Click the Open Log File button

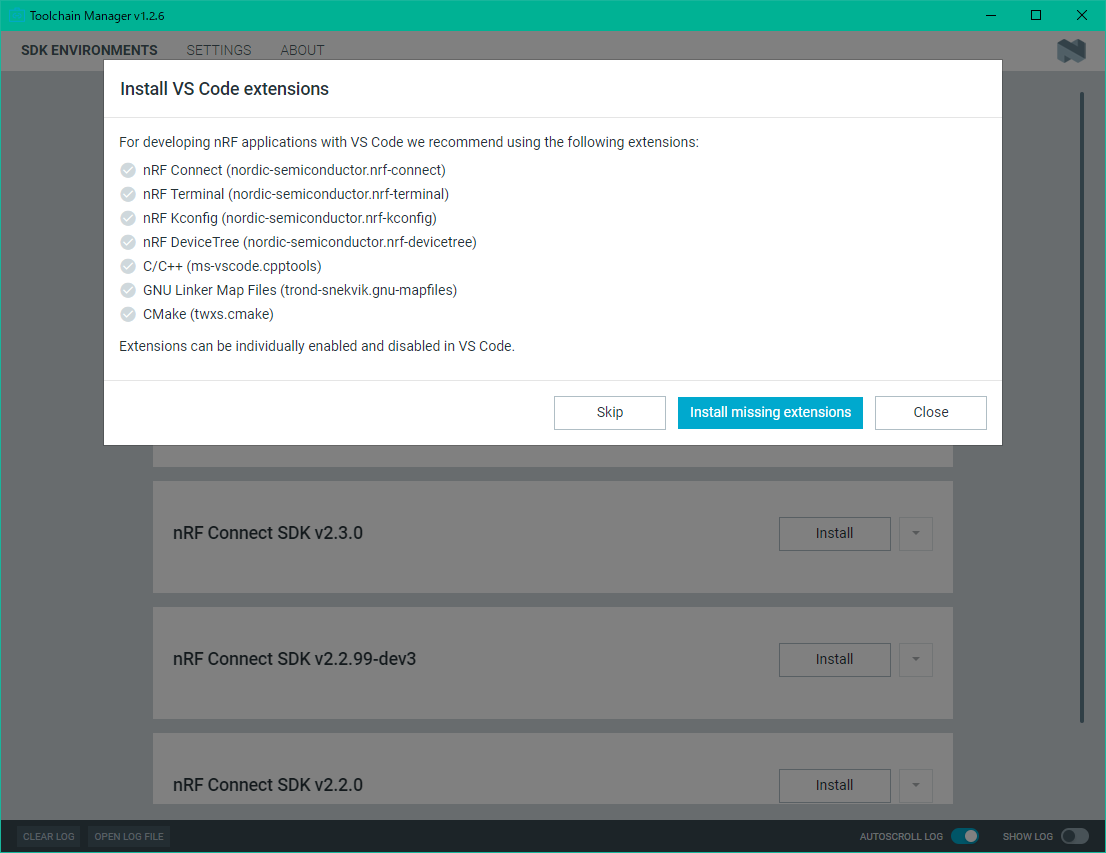pyautogui.click(x=129, y=837)
